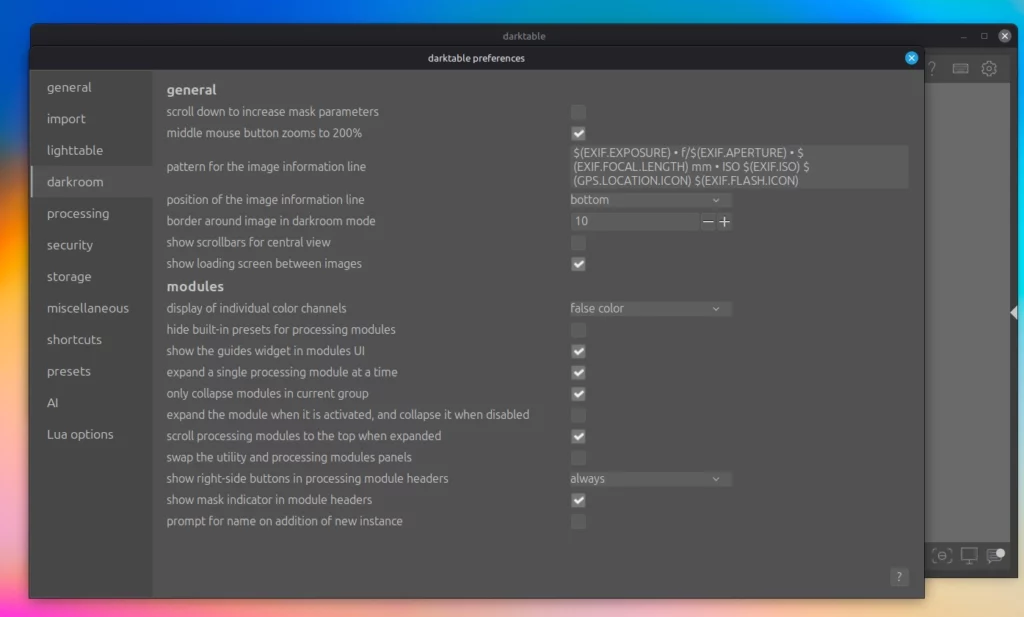Image resolution: width=1024 pixels, height=617 pixels.
Task: Click the border value field showing 10
Action: [x=635, y=221]
